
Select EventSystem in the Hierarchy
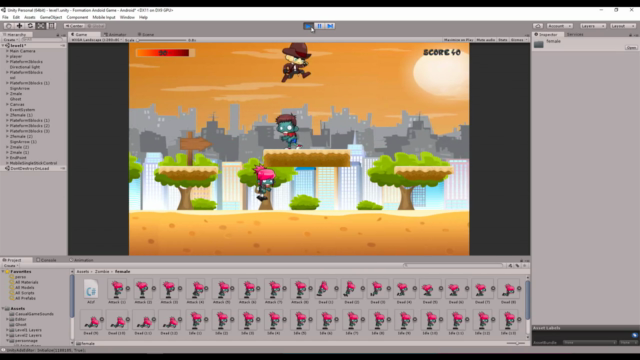[x=22, y=110]
